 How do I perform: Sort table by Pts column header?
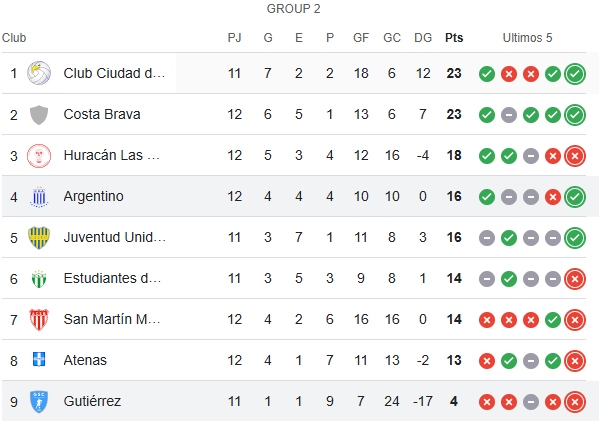[454, 38]
